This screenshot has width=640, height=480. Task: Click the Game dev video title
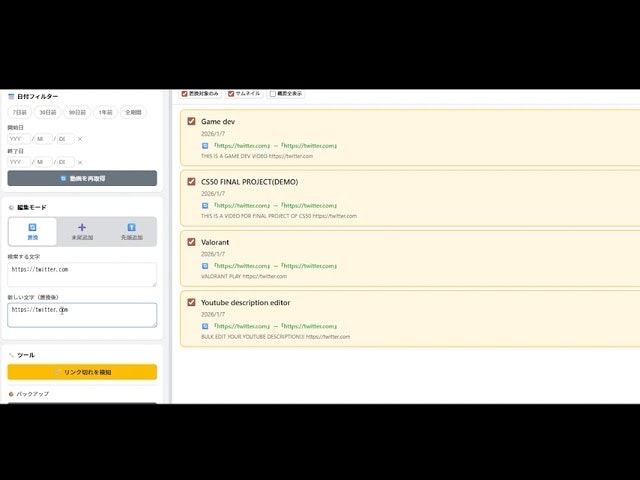pyautogui.click(x=218, y=122)
